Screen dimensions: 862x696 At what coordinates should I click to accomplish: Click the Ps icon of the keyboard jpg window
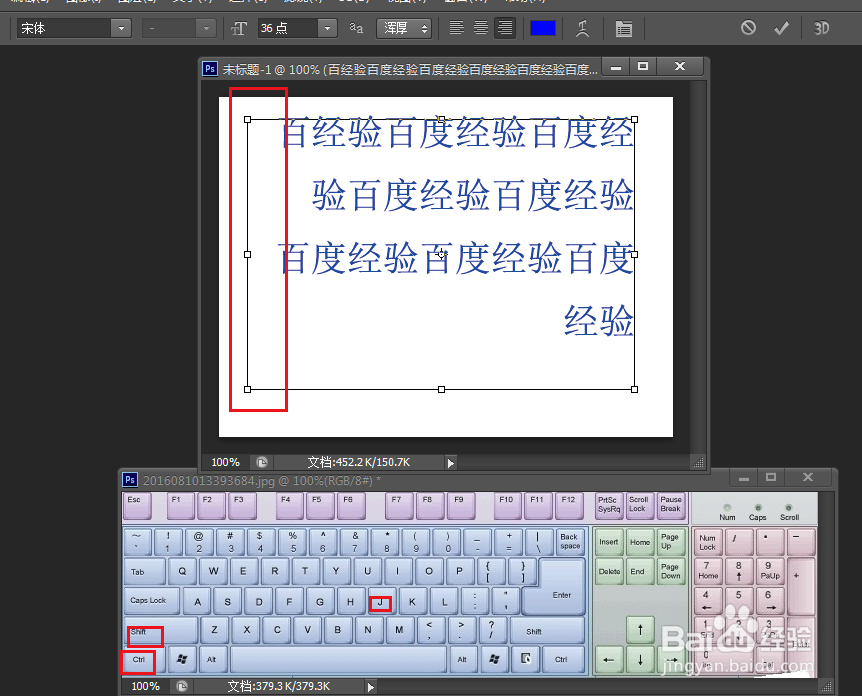[130, 479]
